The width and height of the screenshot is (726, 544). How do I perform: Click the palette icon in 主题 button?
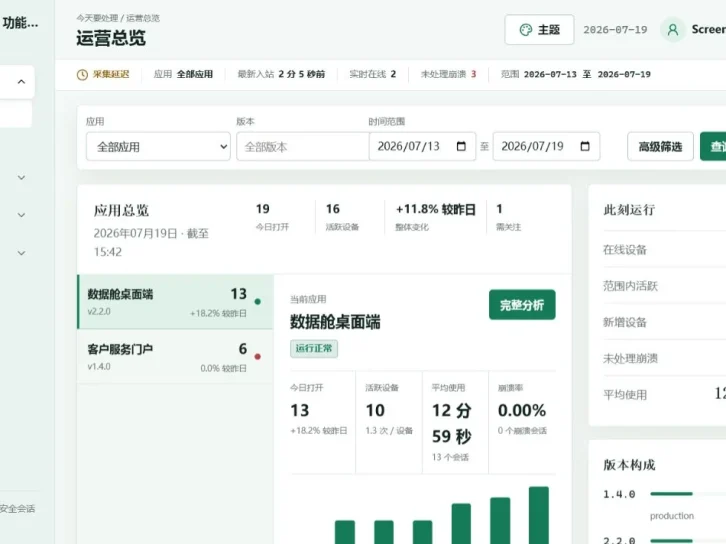[x=526, y=30]
